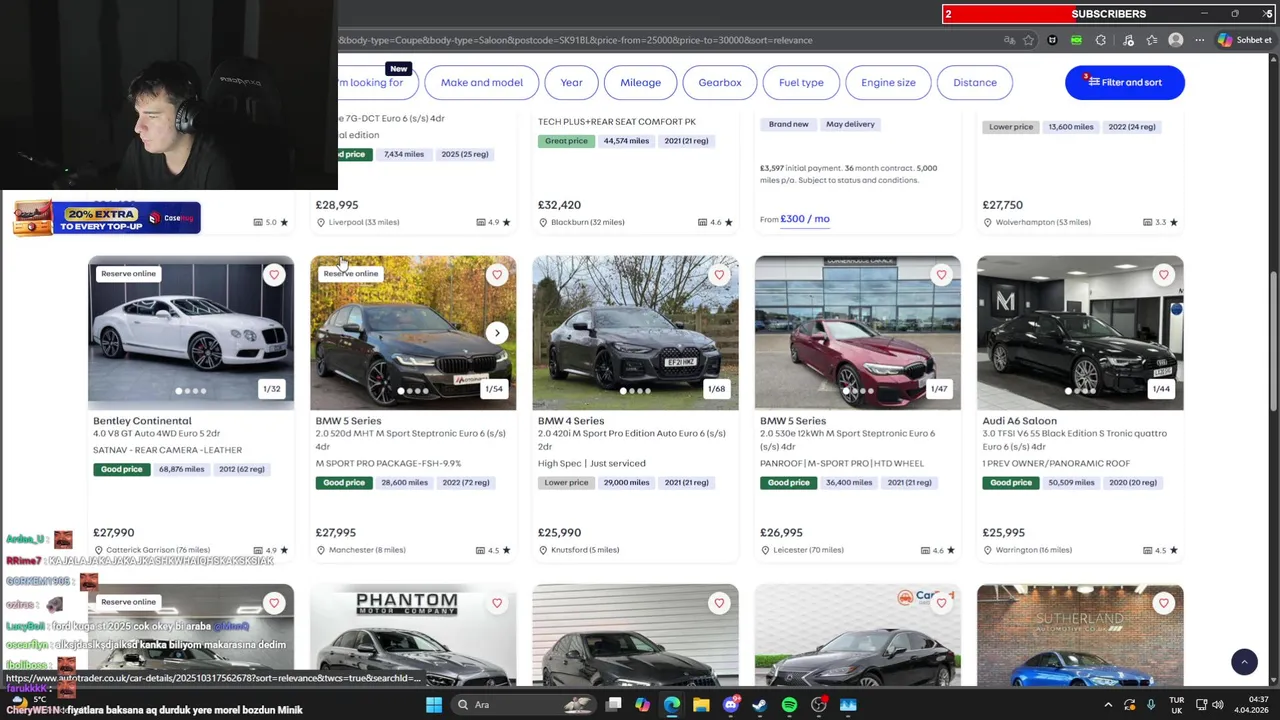The height and width of the screenshot is (720, 1280).
Task: Click 'Lower price' badge on BMW 4 Series
Action: (566, 483)
